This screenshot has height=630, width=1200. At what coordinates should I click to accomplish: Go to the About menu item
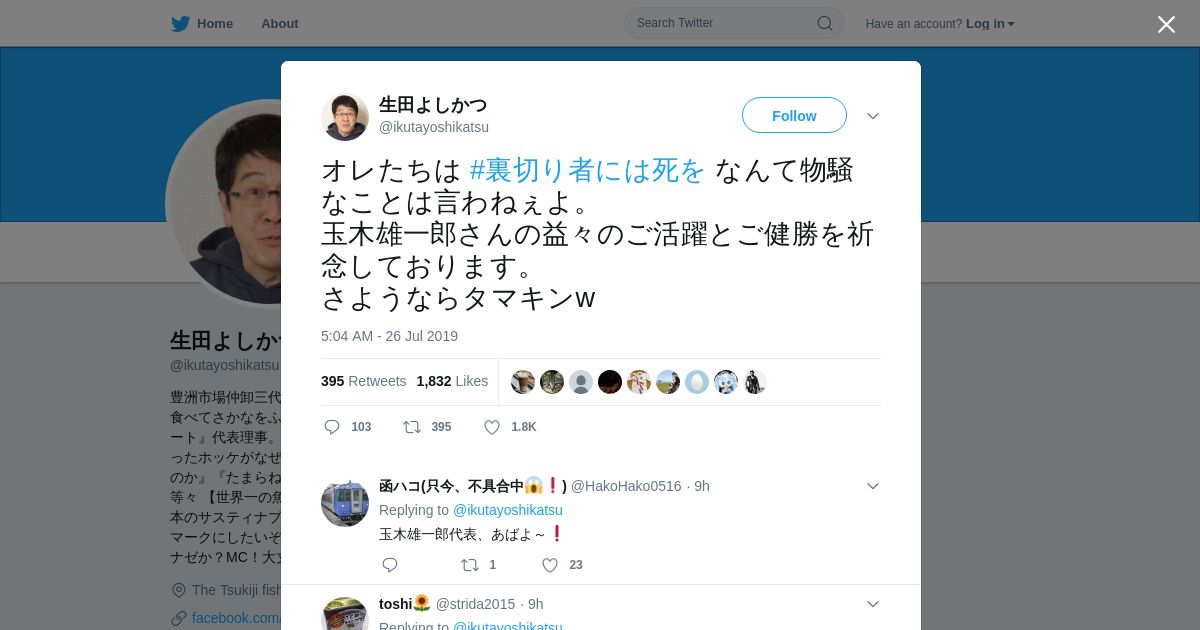pyautogui.click(x=280, y=24)
